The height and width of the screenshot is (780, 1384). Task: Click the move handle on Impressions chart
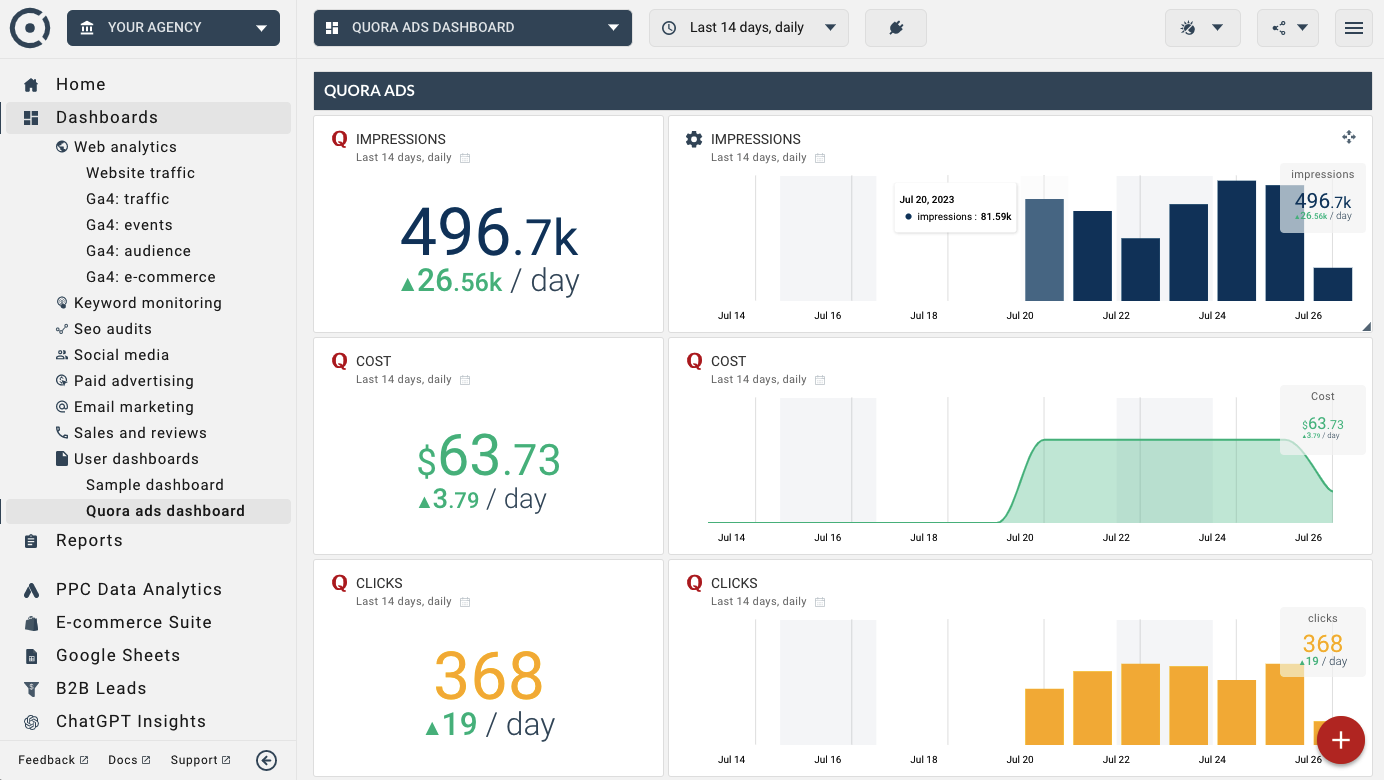[x=1349, y=137]
